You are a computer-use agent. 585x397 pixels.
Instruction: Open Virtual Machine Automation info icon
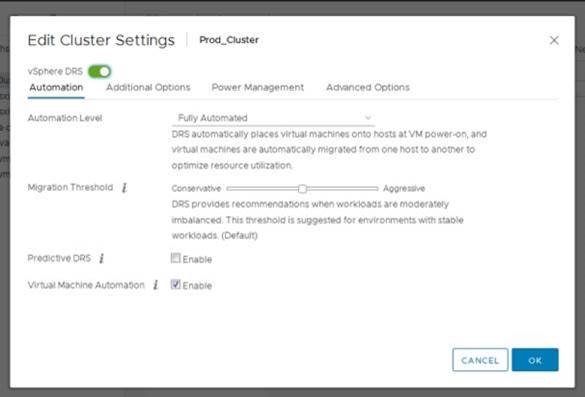coord(156,285)
